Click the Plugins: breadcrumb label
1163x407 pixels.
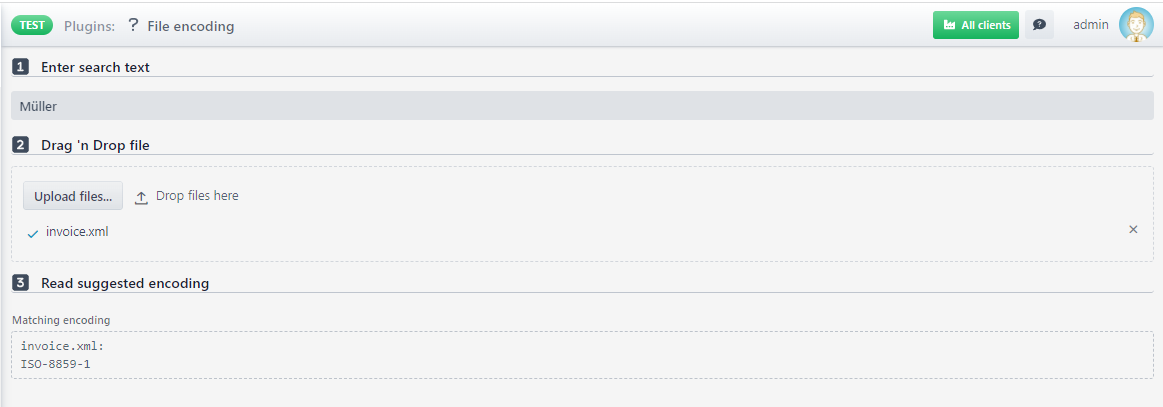[90, 26]
